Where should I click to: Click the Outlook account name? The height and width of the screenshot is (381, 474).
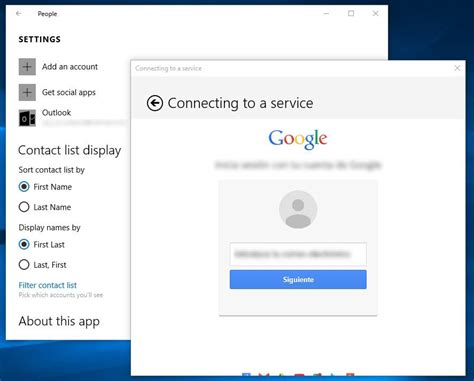point(56,113)
